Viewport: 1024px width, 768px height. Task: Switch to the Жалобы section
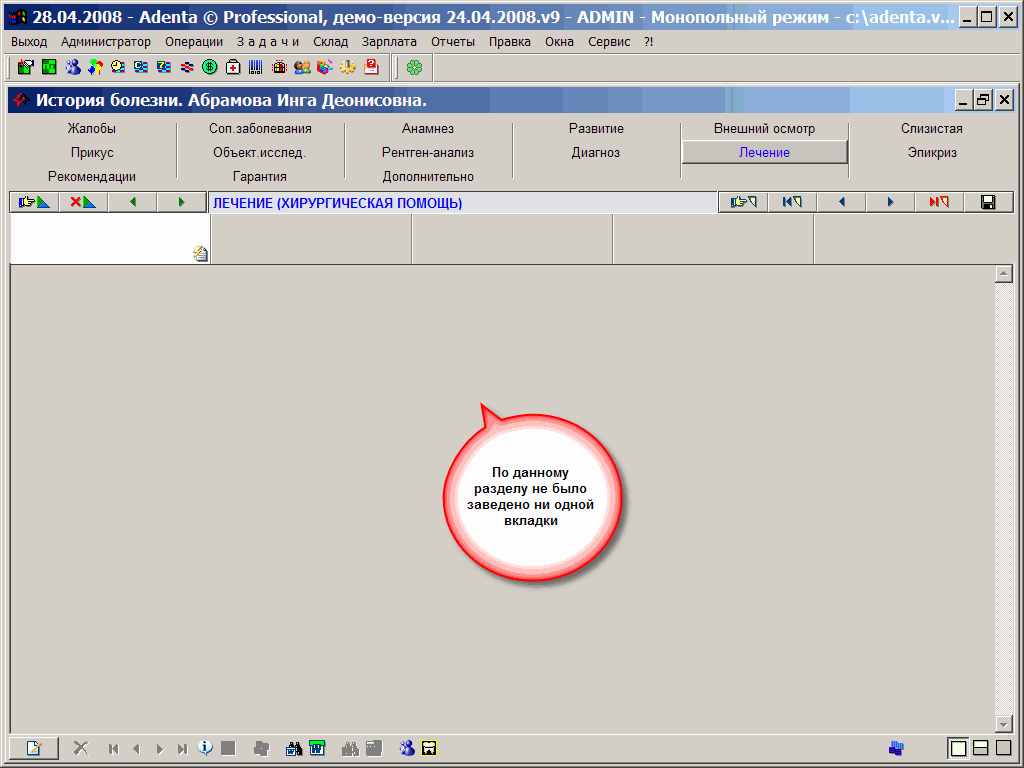tap(92, 129)
